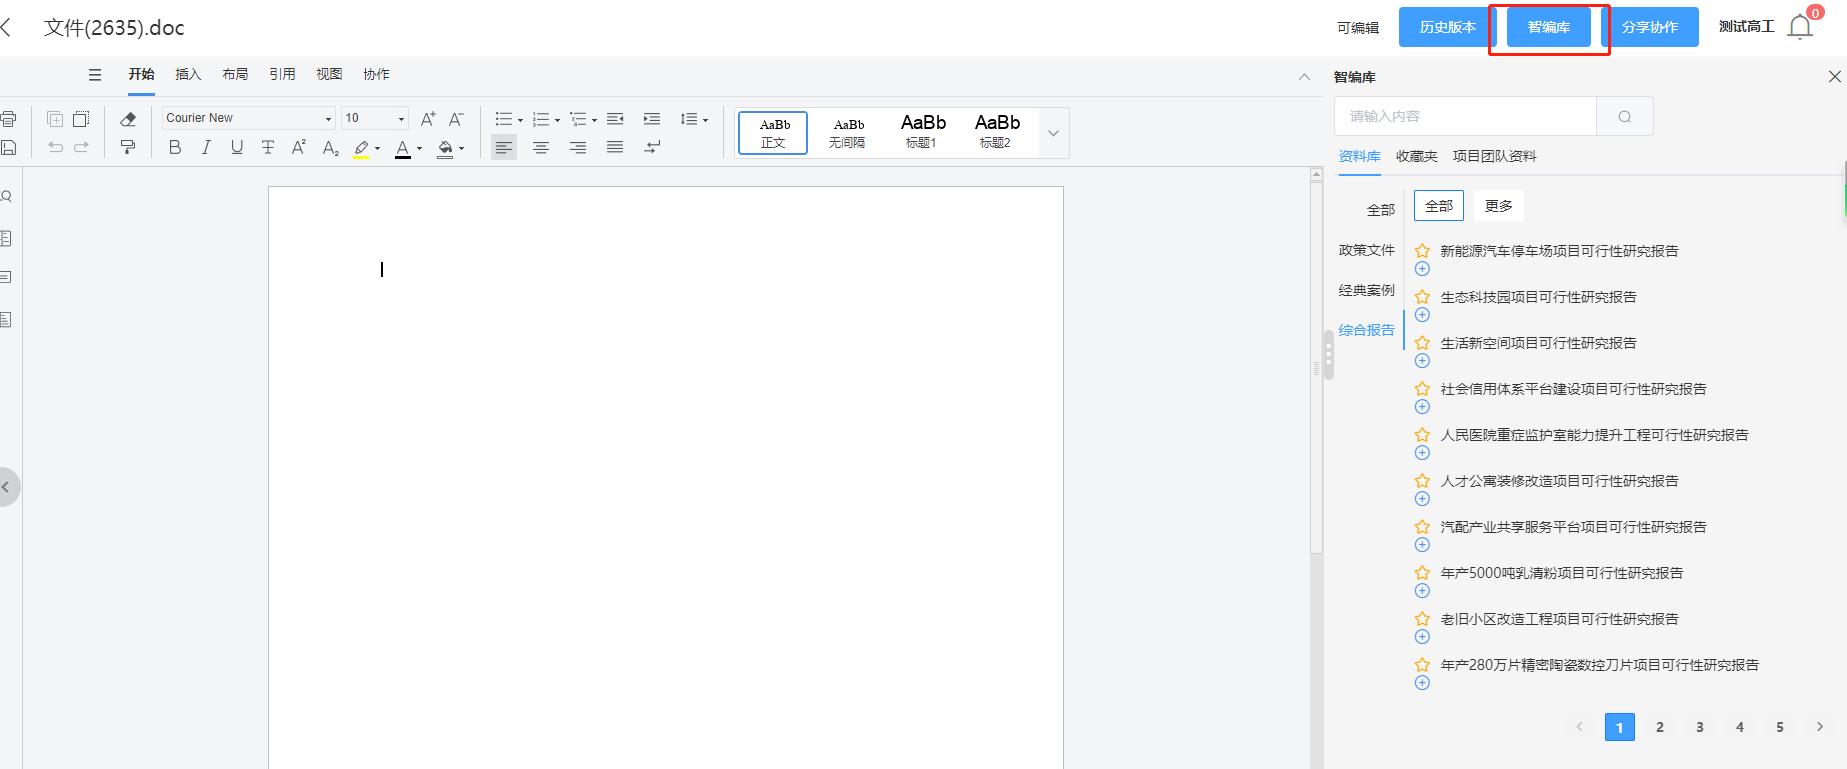Close the 智编库 side panel
This screenshot has width=1847, height=769.
pos(1835,77)
